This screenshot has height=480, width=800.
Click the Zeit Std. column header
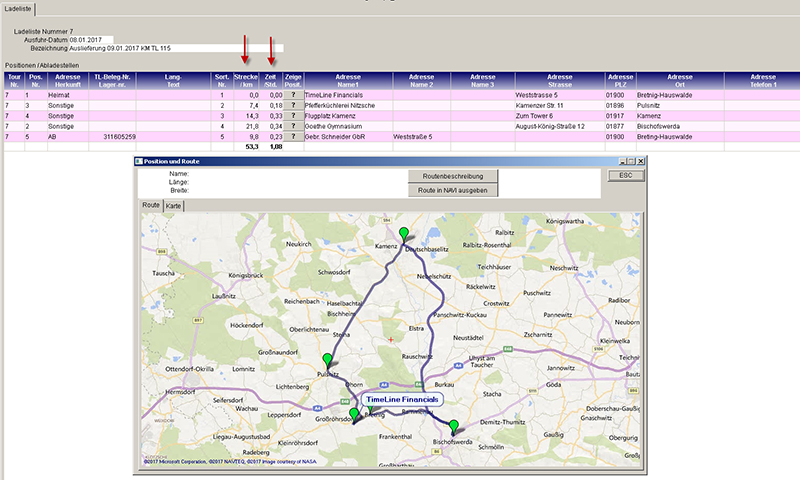point(271,80)
